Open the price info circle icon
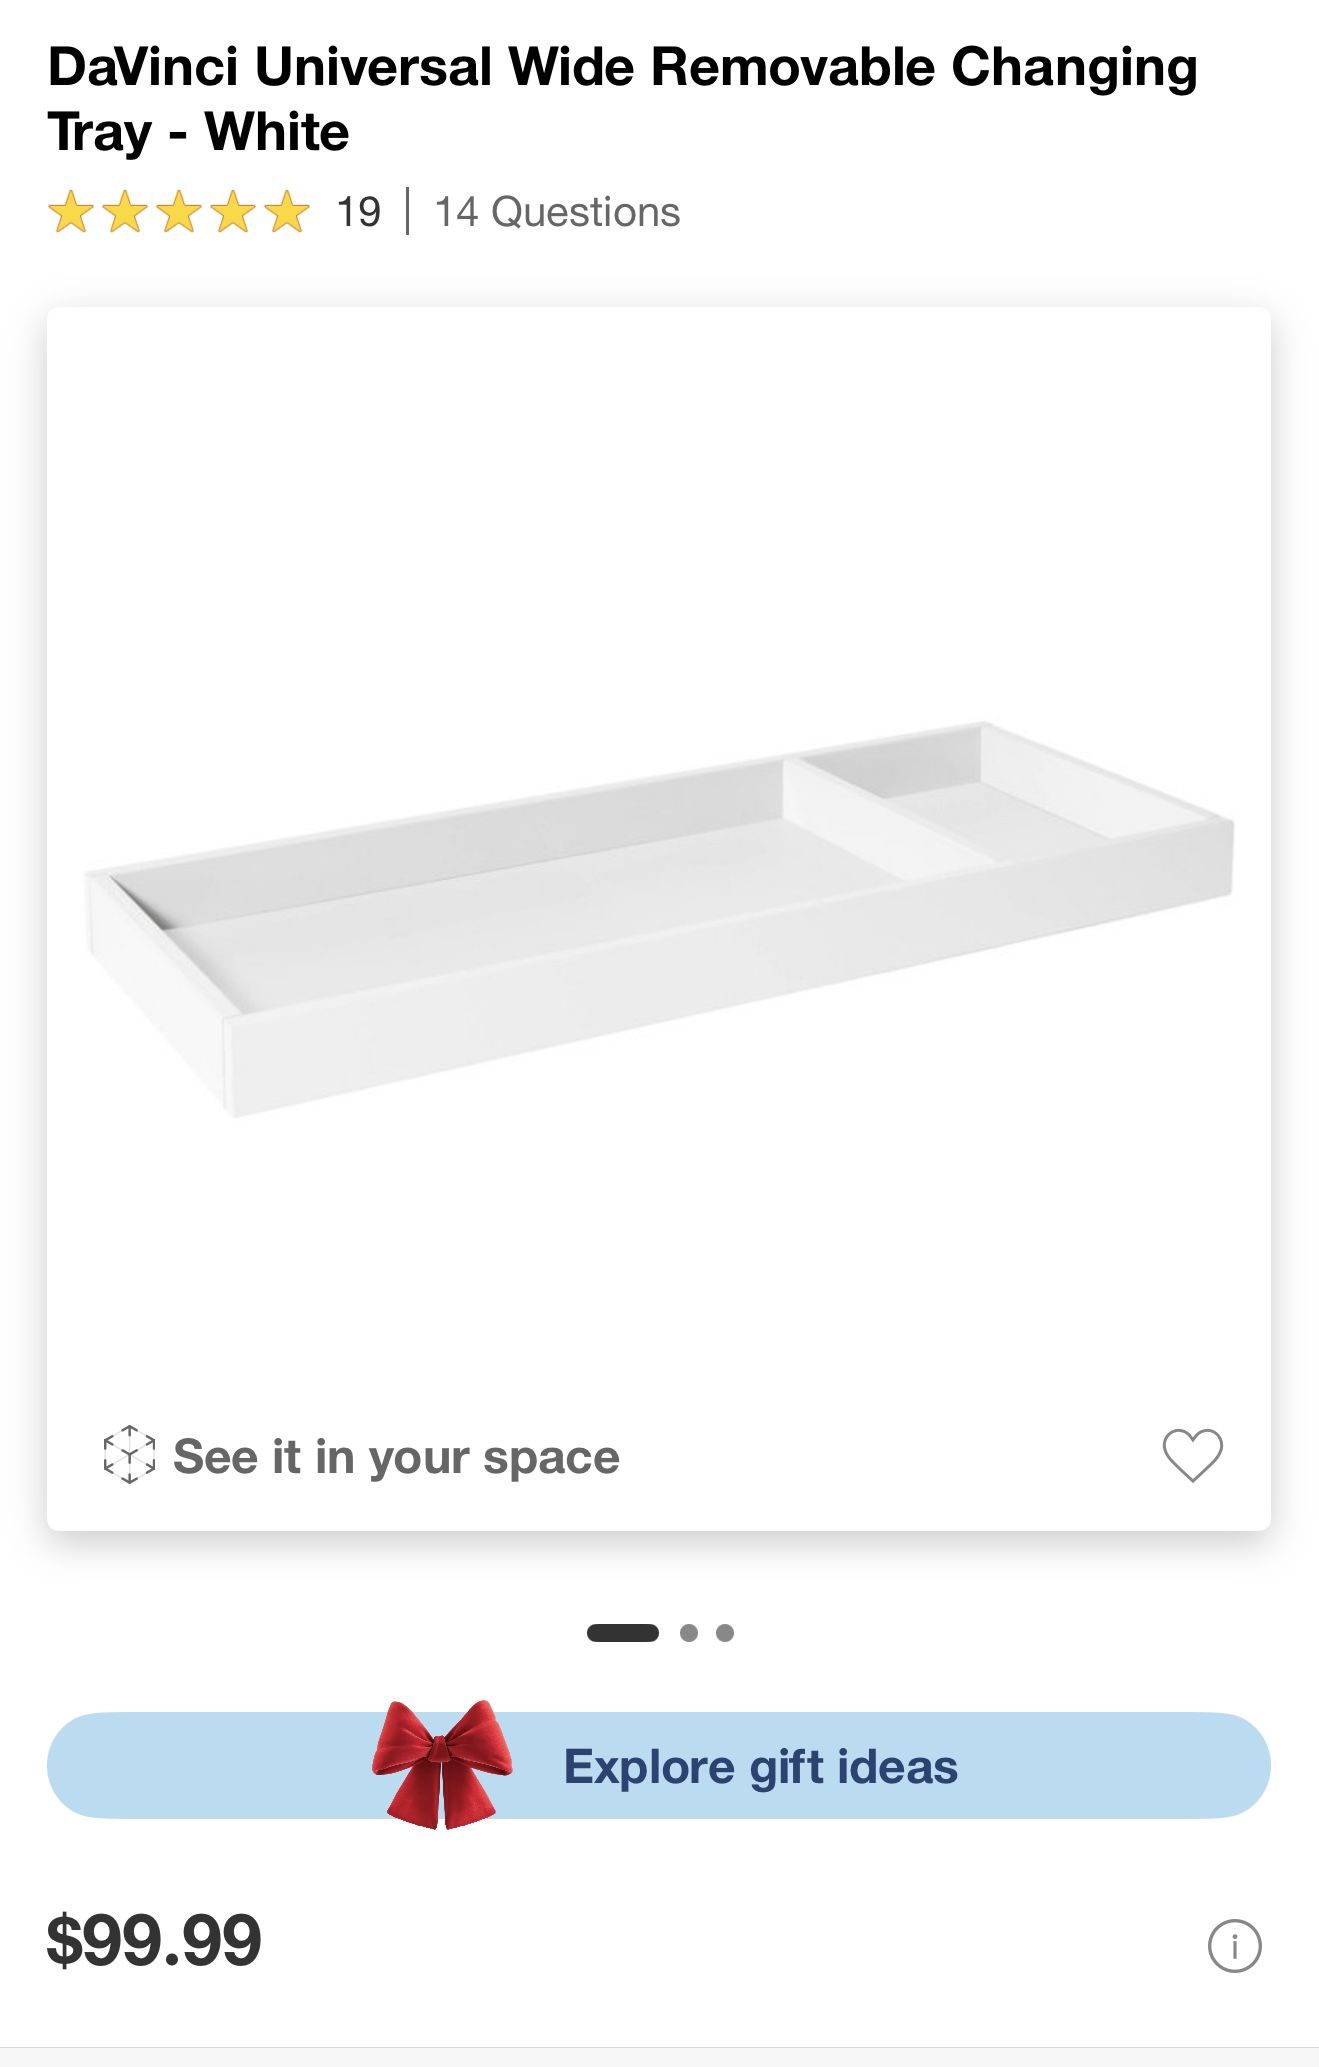The width and height of the screenshot is (1319, 2067). [1234, 1946]
